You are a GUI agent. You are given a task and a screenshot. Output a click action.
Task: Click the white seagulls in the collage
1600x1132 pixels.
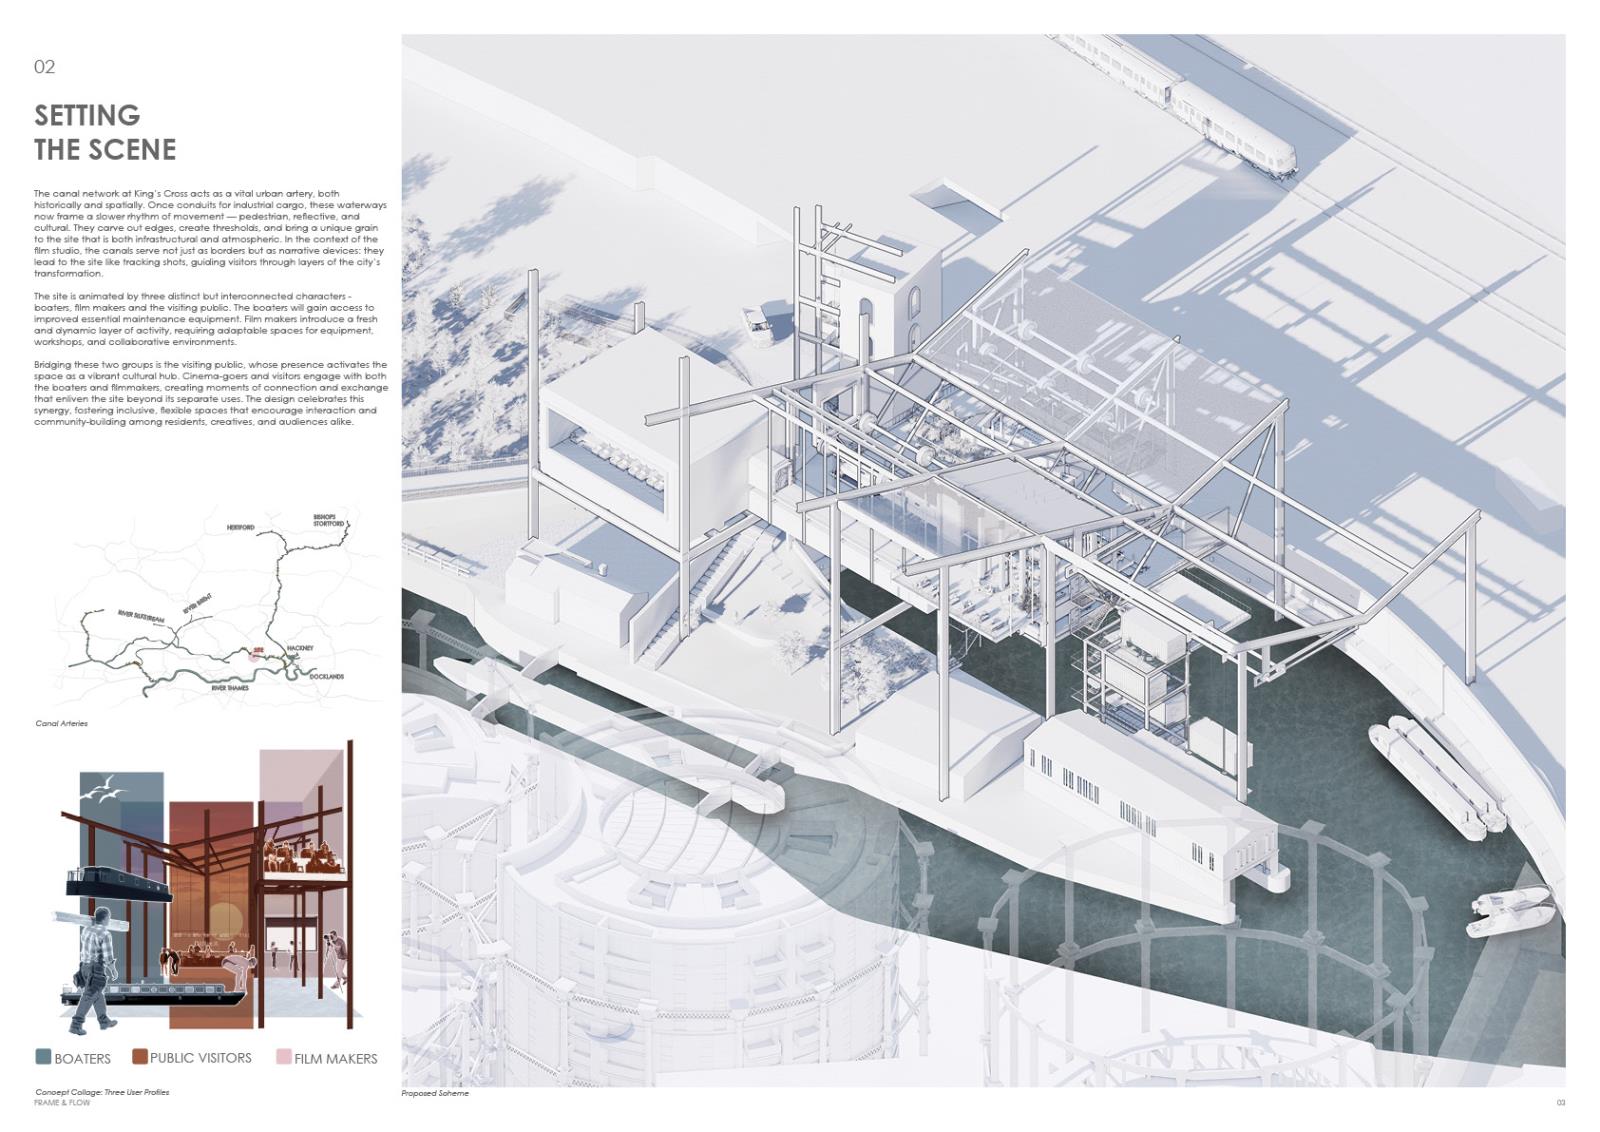104,789
